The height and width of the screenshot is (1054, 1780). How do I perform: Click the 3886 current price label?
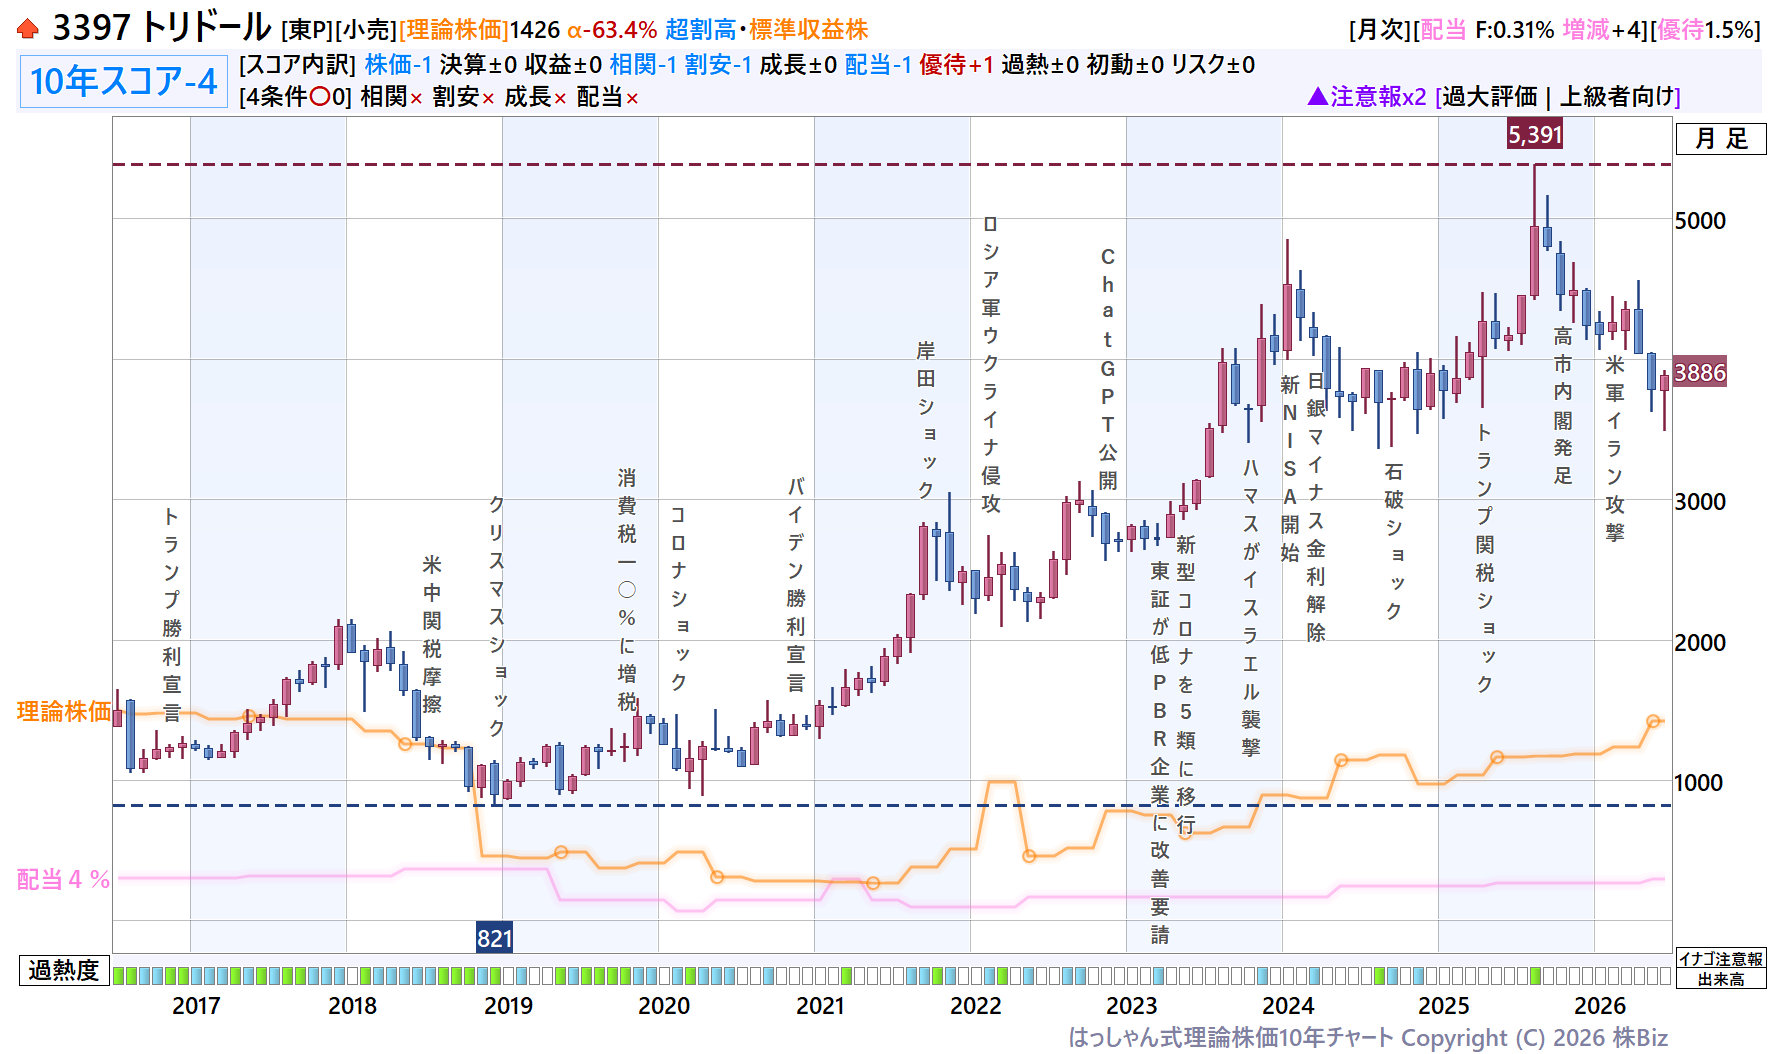[1700, 373]
